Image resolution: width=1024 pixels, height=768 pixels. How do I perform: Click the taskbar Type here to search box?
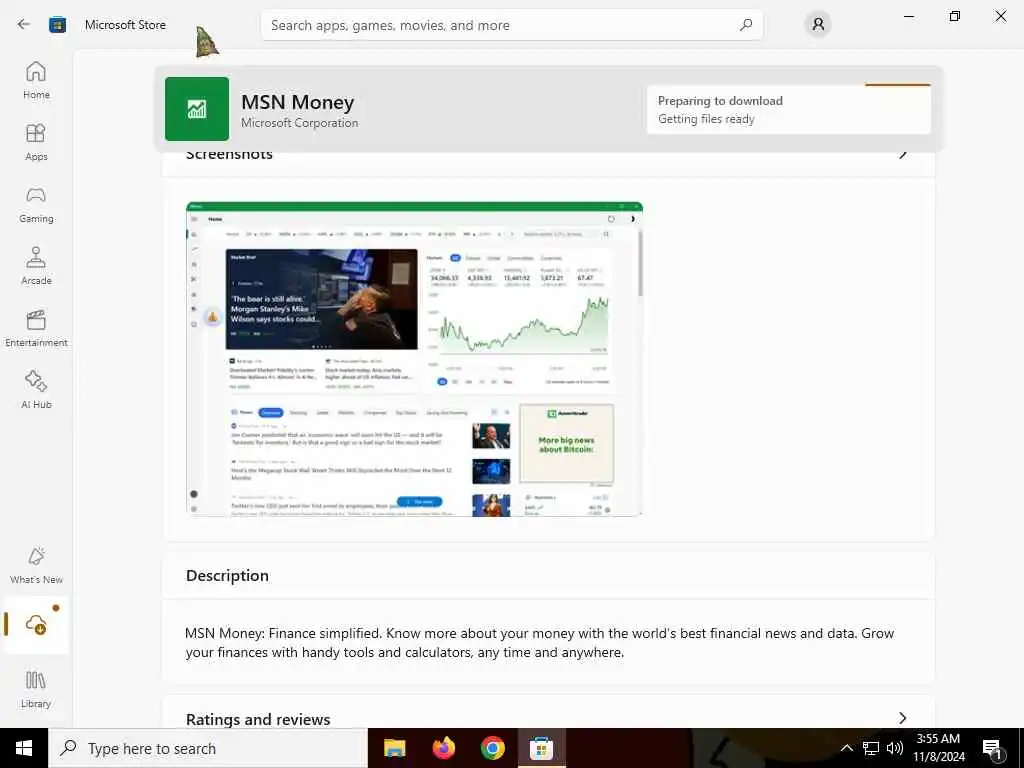point(208,748)
